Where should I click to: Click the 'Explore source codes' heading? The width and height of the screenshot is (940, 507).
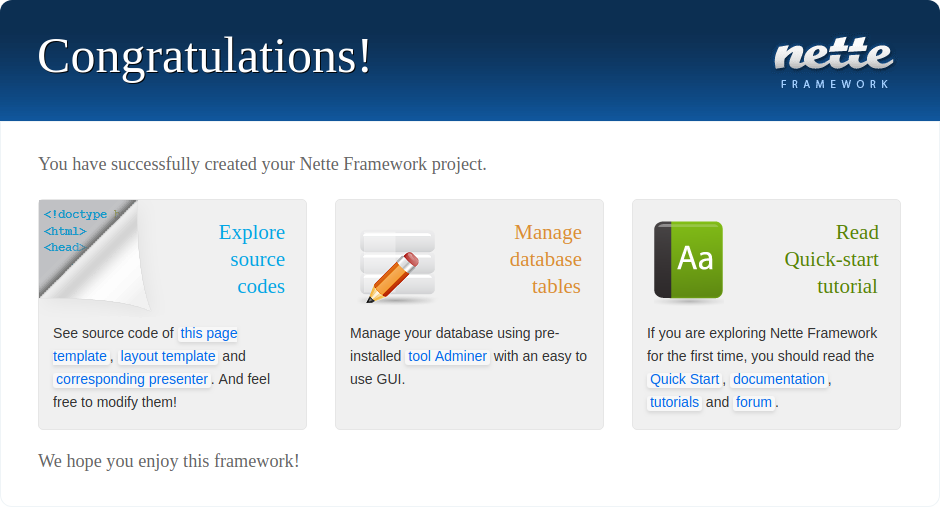coord(252,259)
